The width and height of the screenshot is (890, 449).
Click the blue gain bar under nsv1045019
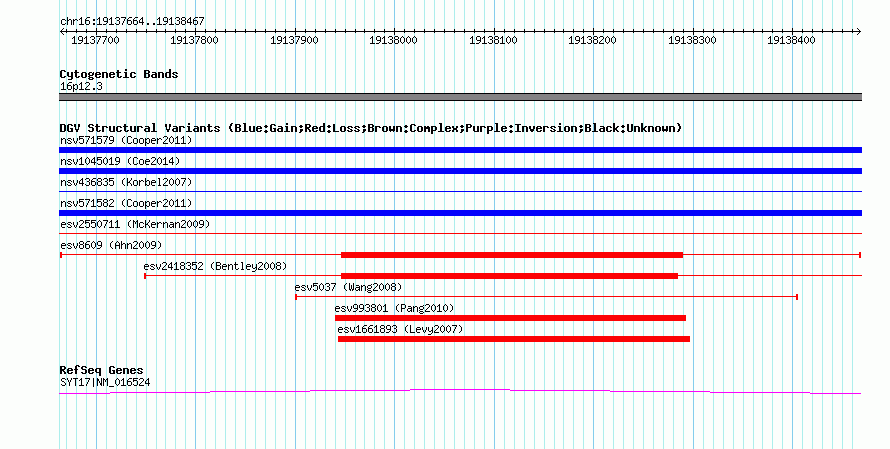pyautogui.click(x=460, y=171)
